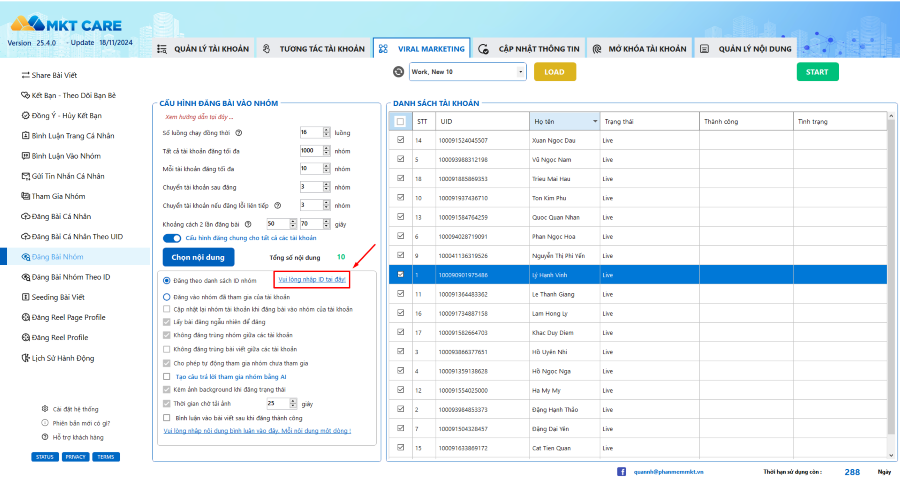Screen dimensions: 900x478
Task: Click the Họ tên column dropdown arrow
Action: pos(595,122)
